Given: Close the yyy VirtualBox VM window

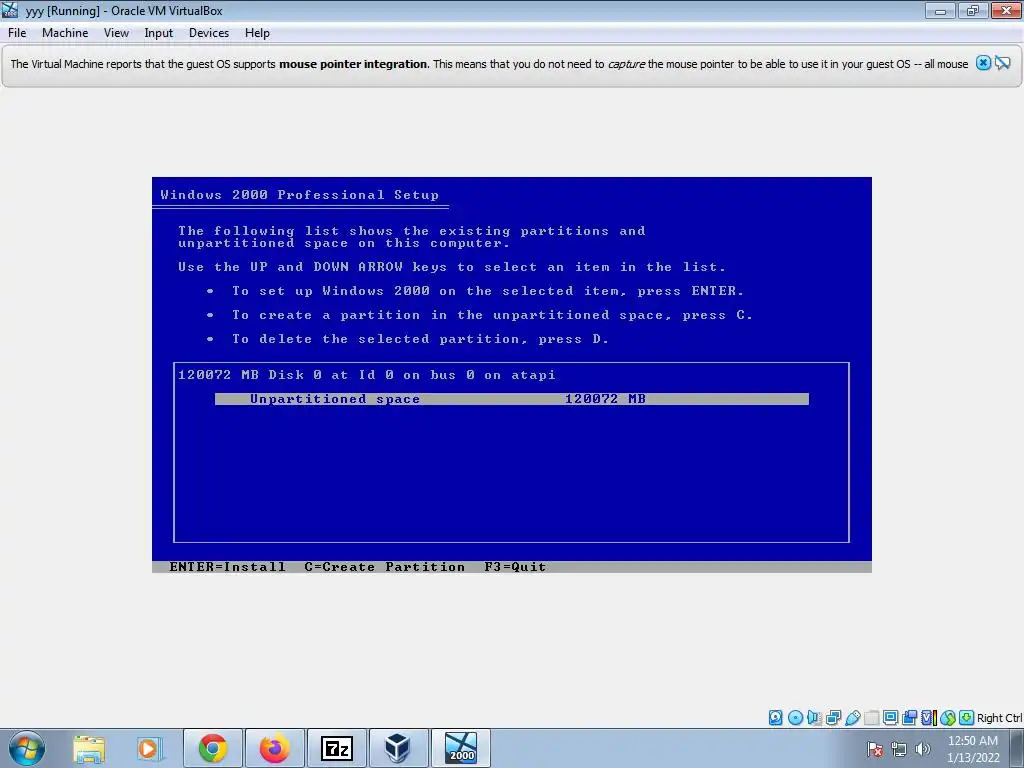Looking at the screenshot, I should (x=1006, y=10).
